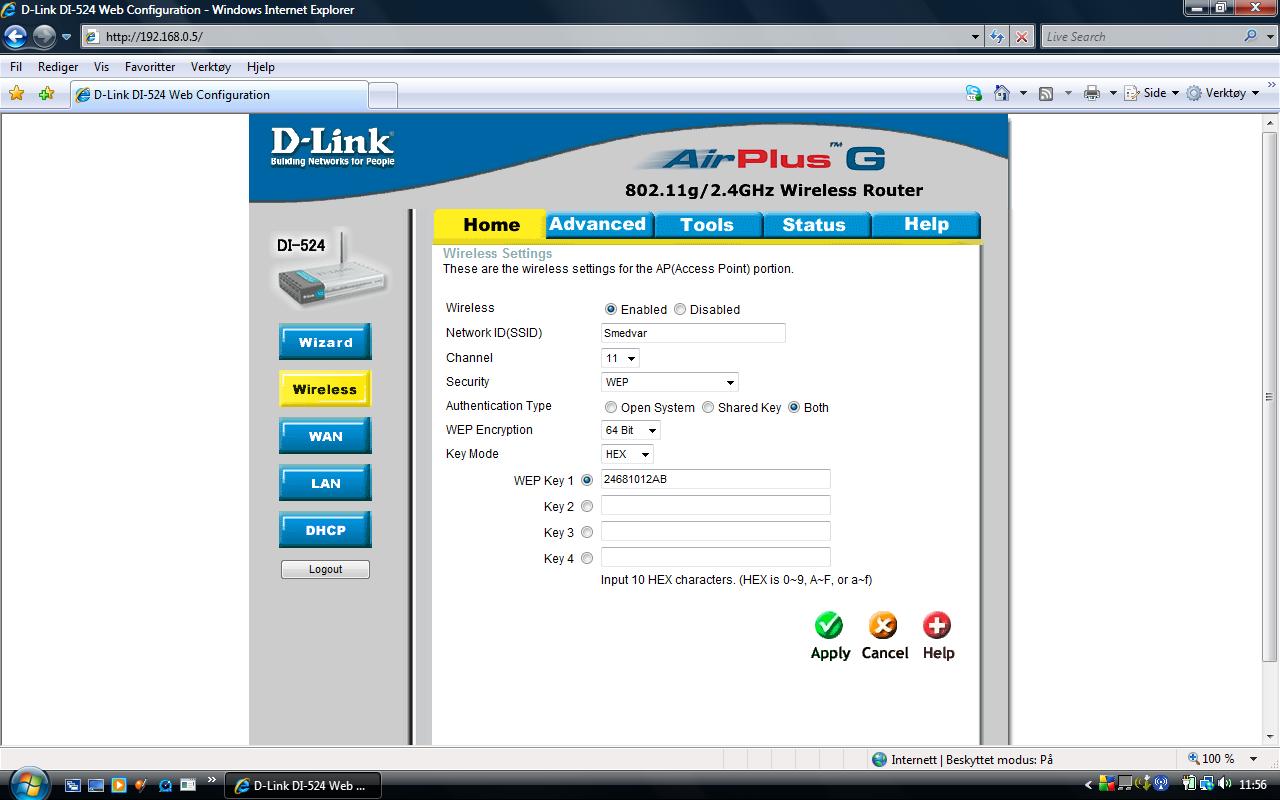
Task: Click the browser Back arrow button
Action: tap(15, 37)
